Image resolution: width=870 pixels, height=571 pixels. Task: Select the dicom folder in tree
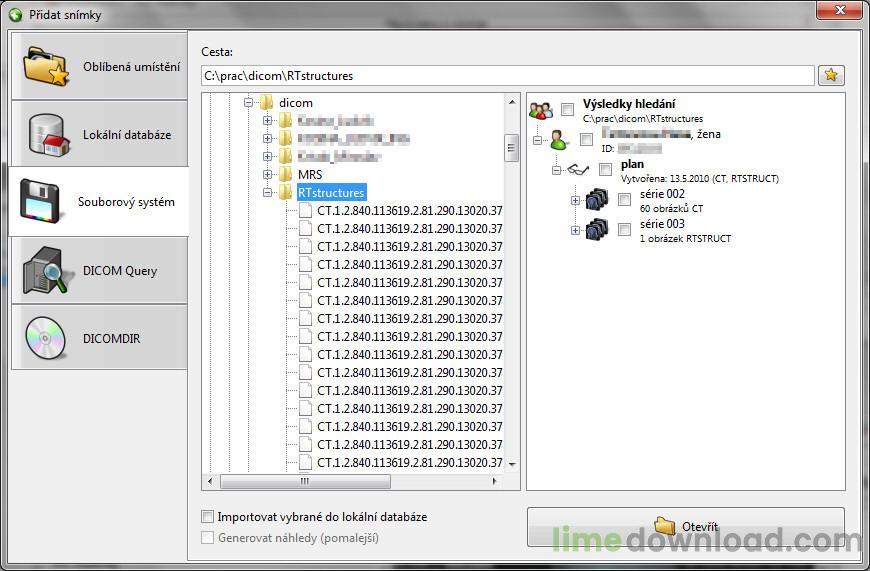(296, 103)
